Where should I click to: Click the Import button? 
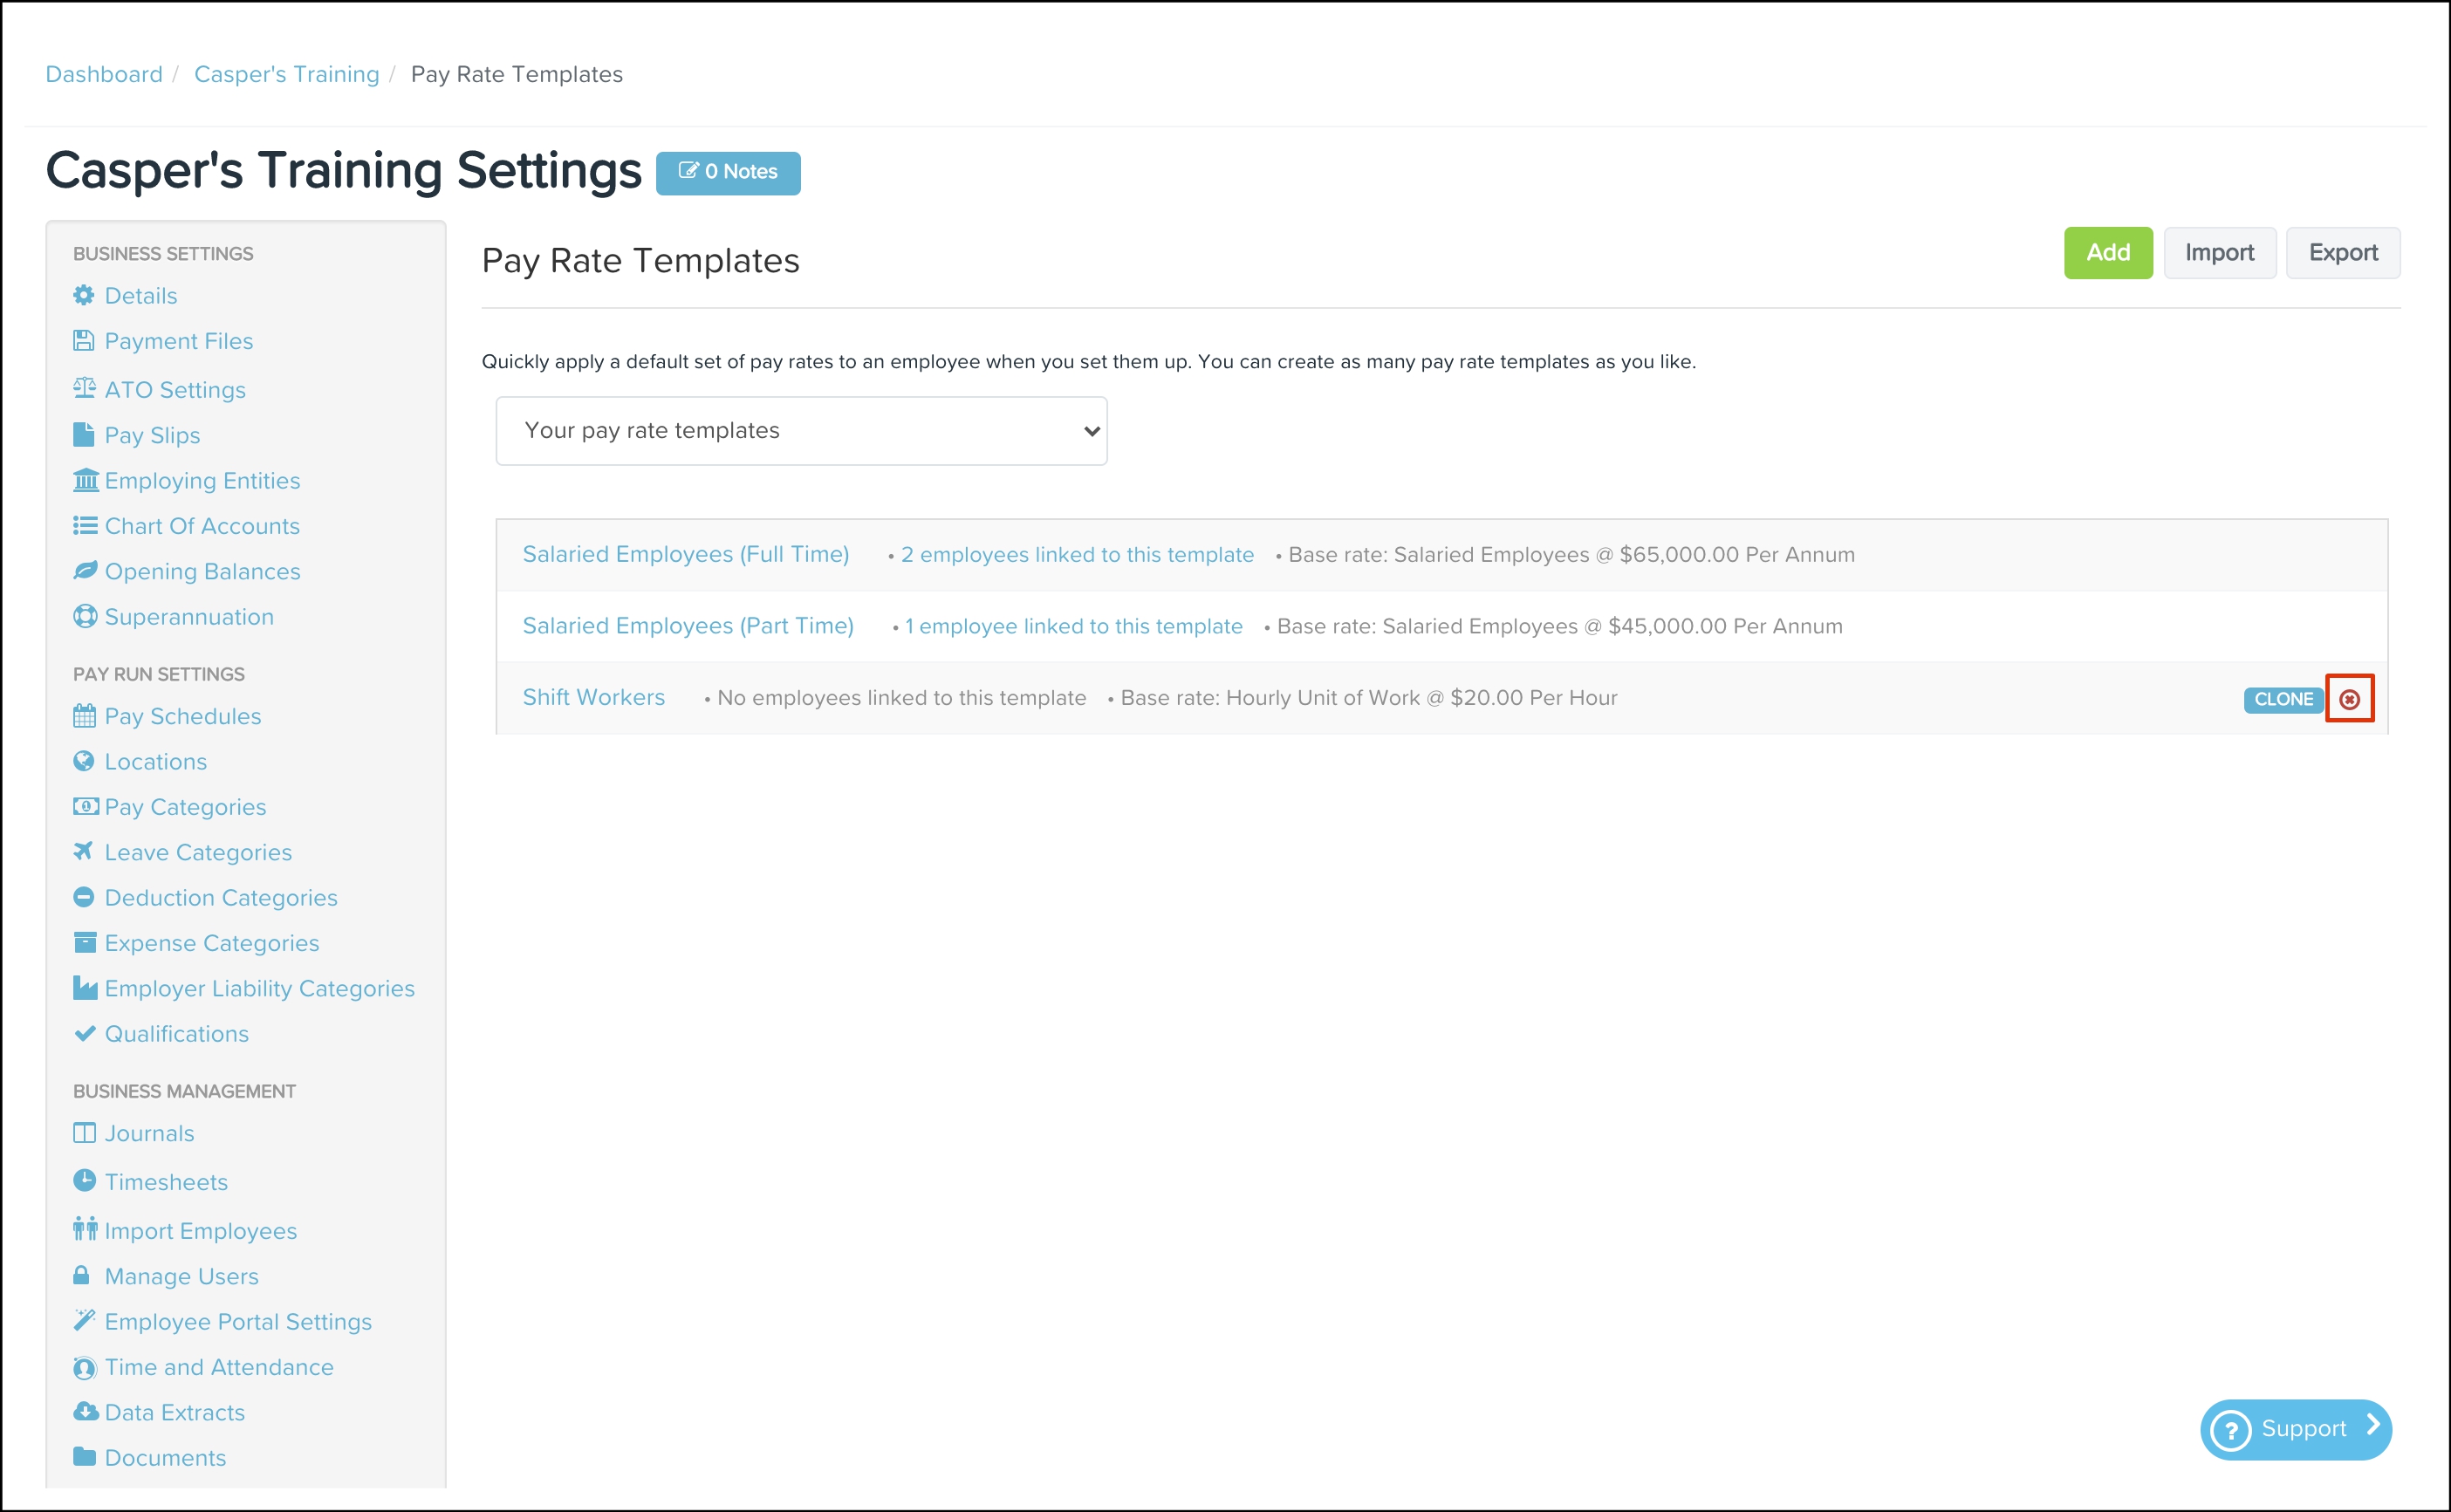pyautogui.click(x=2219, y=253)
